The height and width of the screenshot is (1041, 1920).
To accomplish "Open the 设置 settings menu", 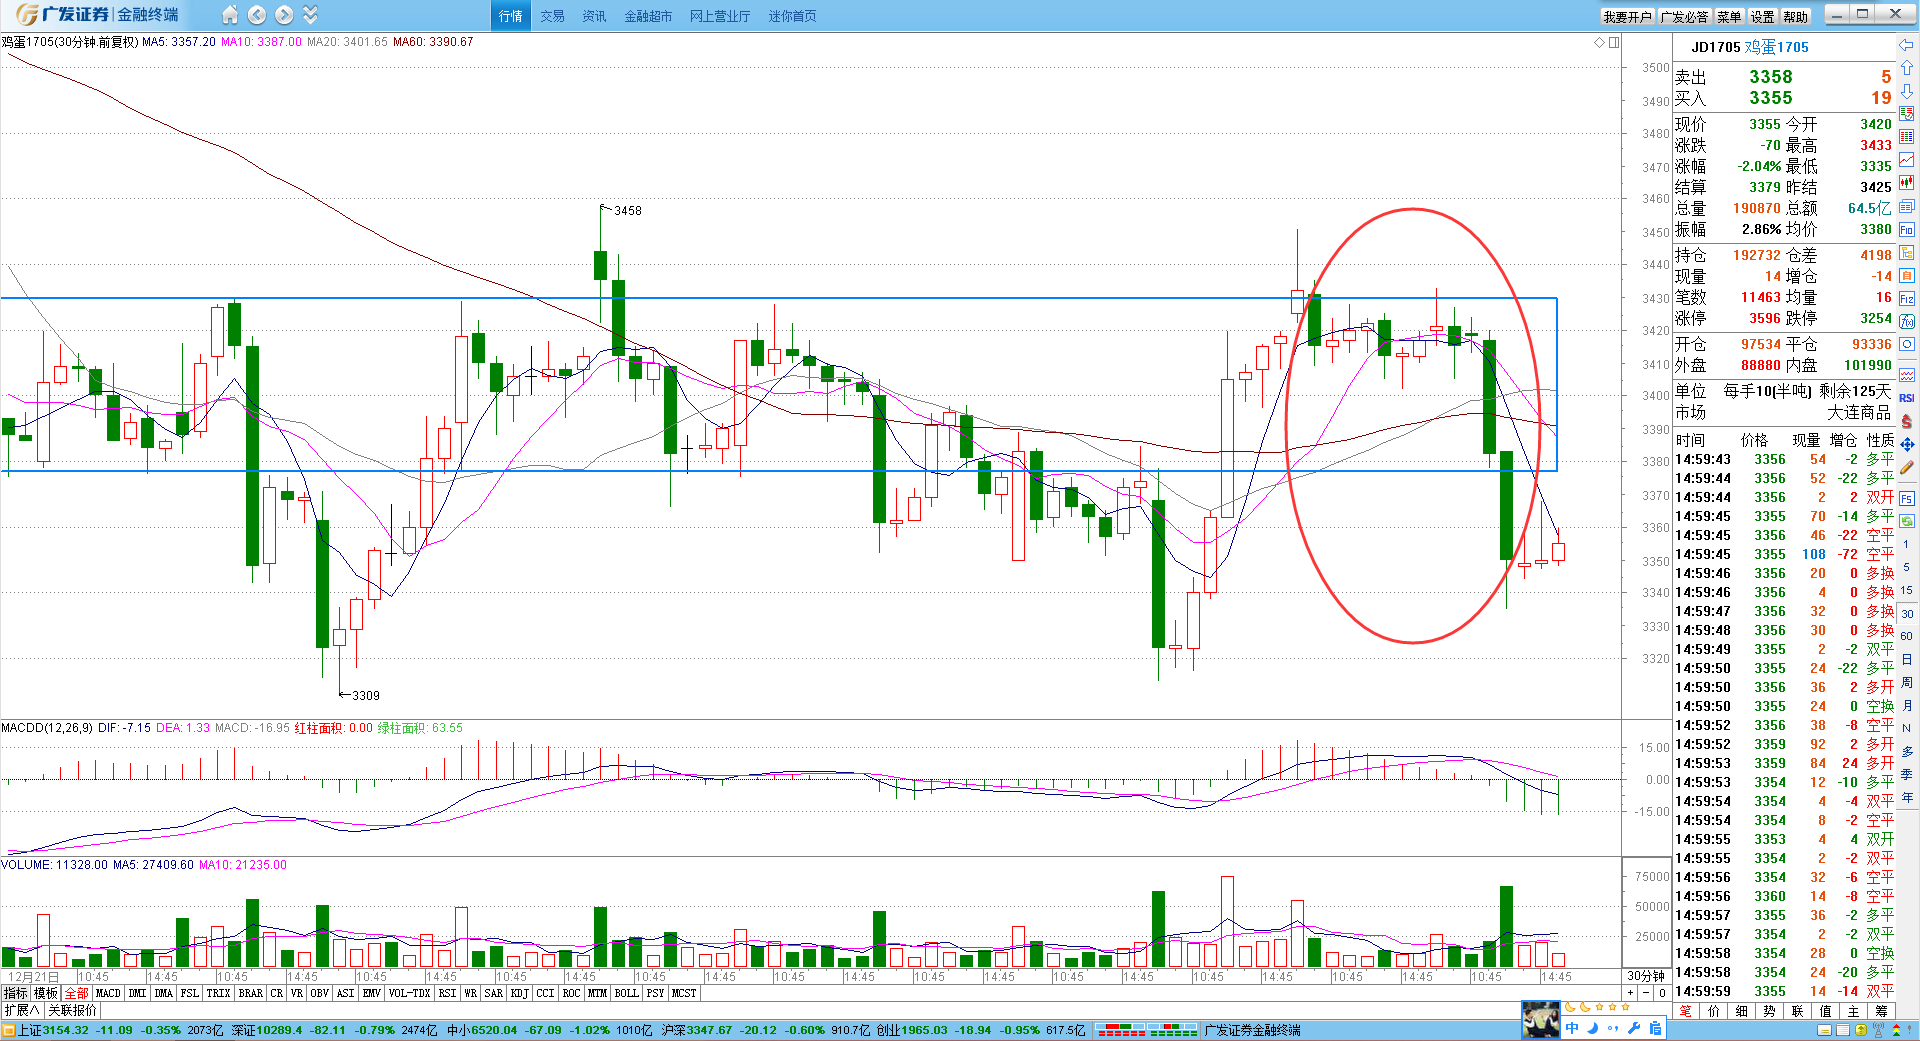I will (1762, 17).
